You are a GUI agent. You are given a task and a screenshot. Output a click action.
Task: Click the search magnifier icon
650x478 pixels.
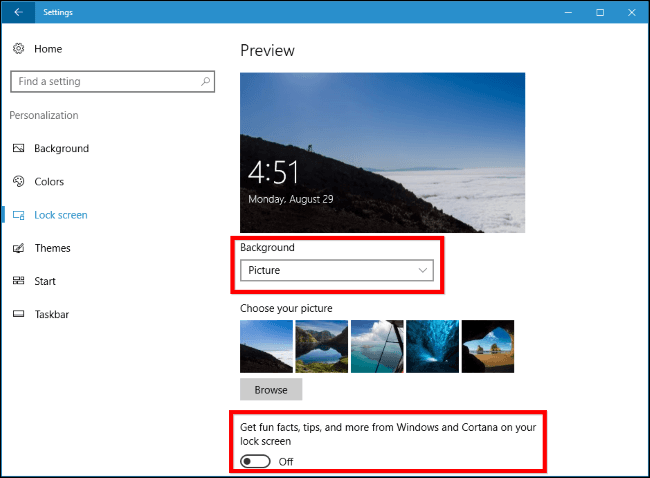coord(205,81)
